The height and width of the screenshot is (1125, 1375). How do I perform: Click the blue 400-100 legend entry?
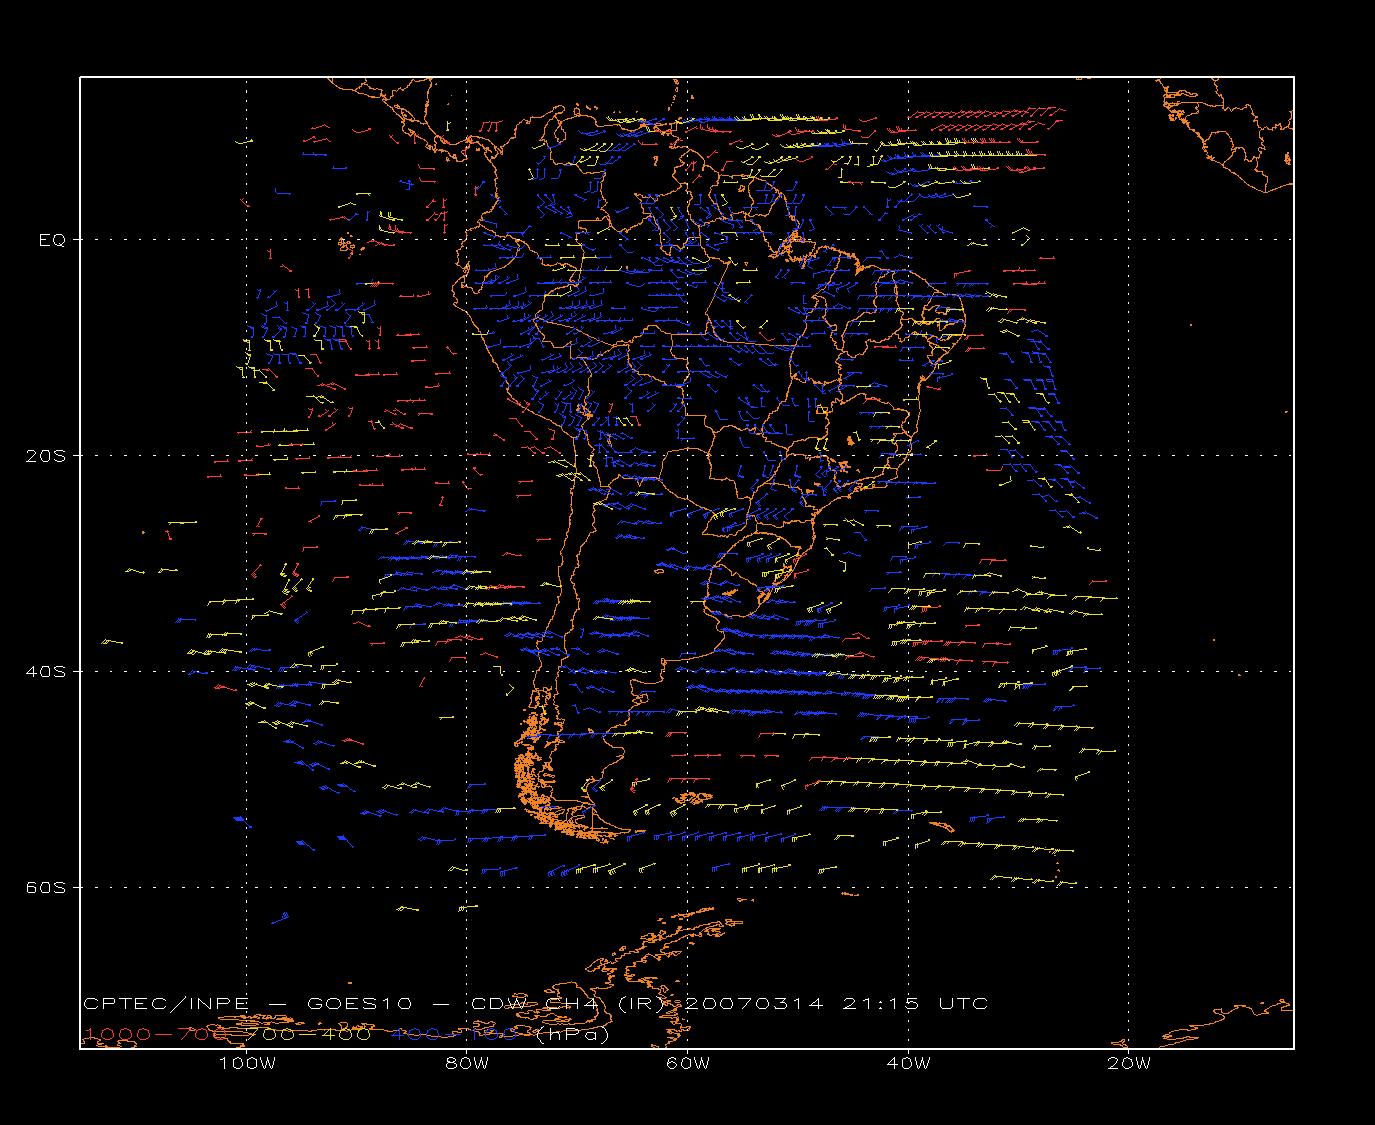coord(454,1035)
